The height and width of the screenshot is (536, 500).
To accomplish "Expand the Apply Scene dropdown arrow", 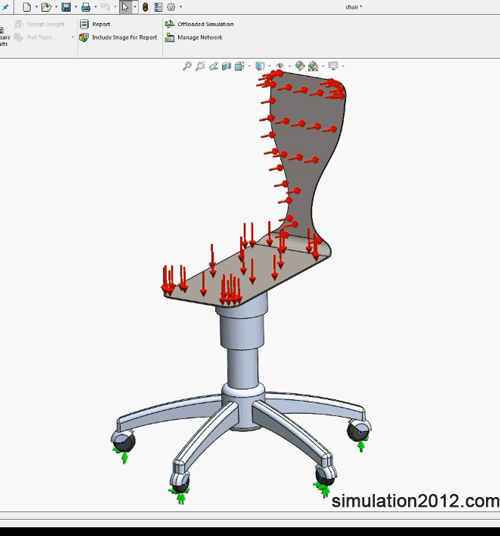I will point(323,66).
